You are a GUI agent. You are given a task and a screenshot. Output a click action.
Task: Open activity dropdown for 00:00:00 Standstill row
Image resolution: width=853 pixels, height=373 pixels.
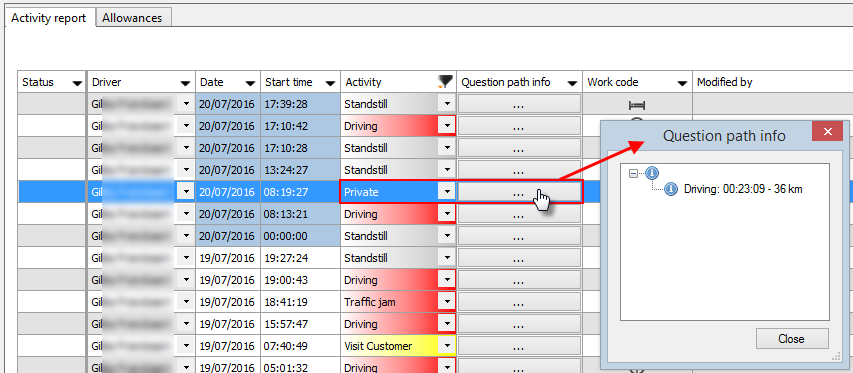[447, 236]
